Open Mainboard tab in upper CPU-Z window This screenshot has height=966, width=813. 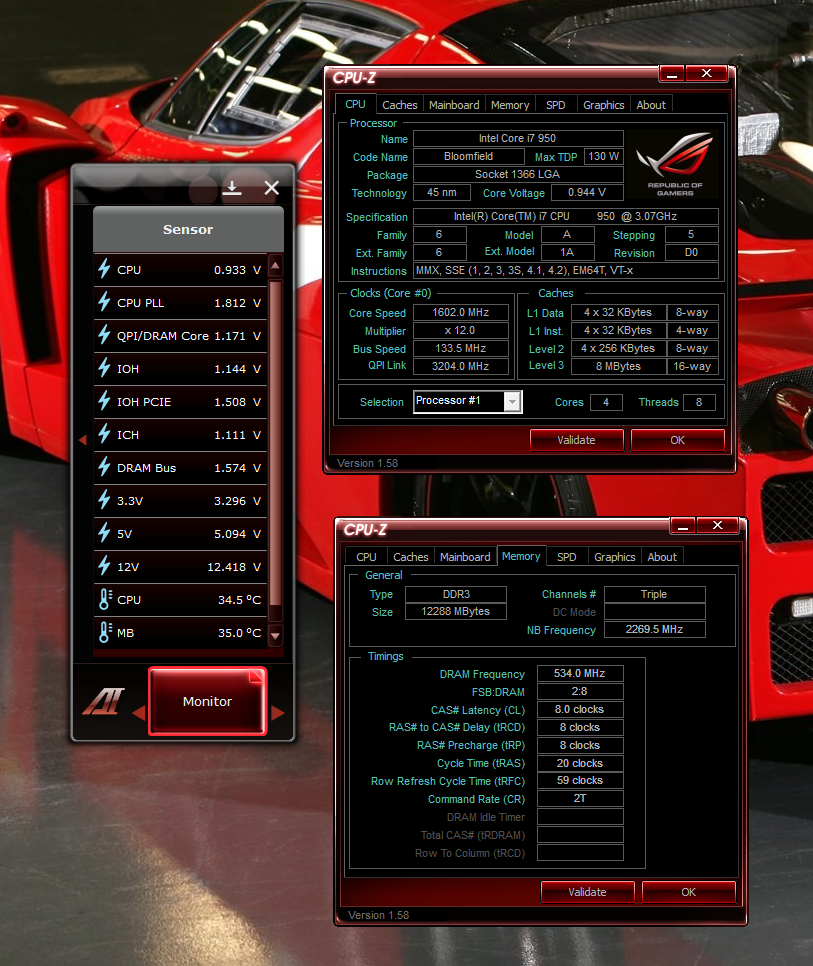coord(454,105)
